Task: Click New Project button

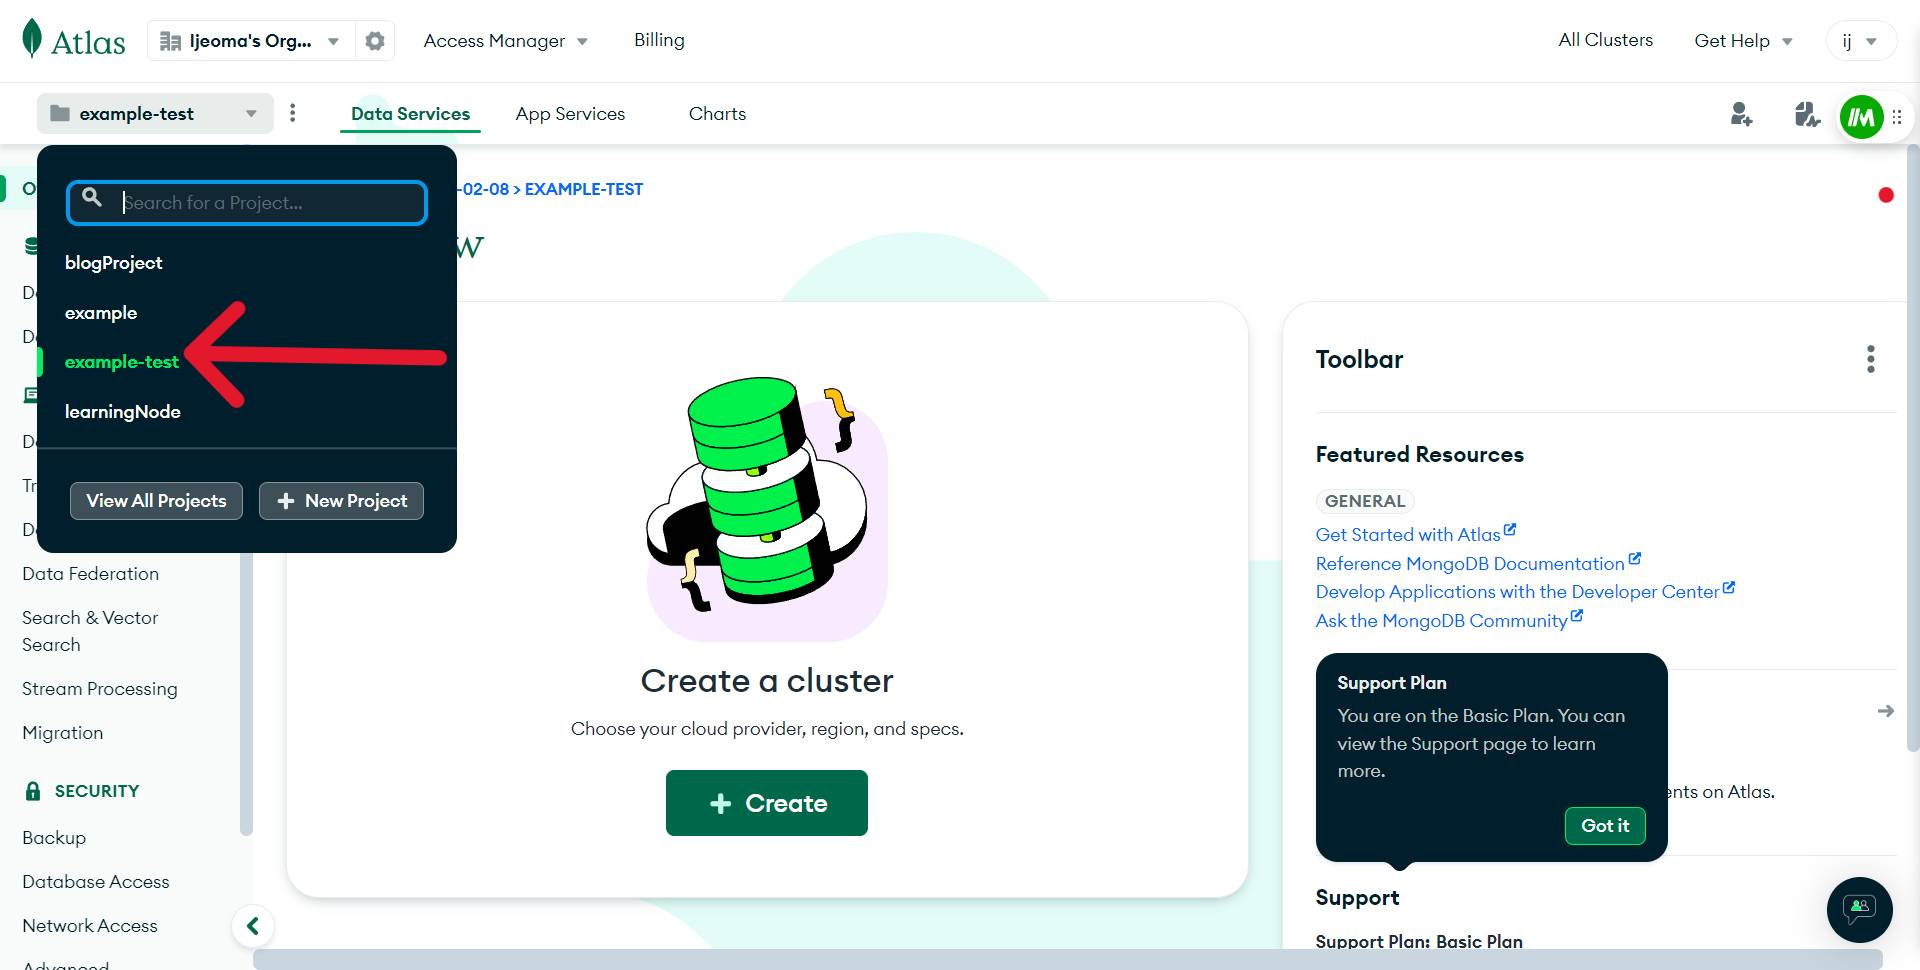Action: click(x=341, y=501)
